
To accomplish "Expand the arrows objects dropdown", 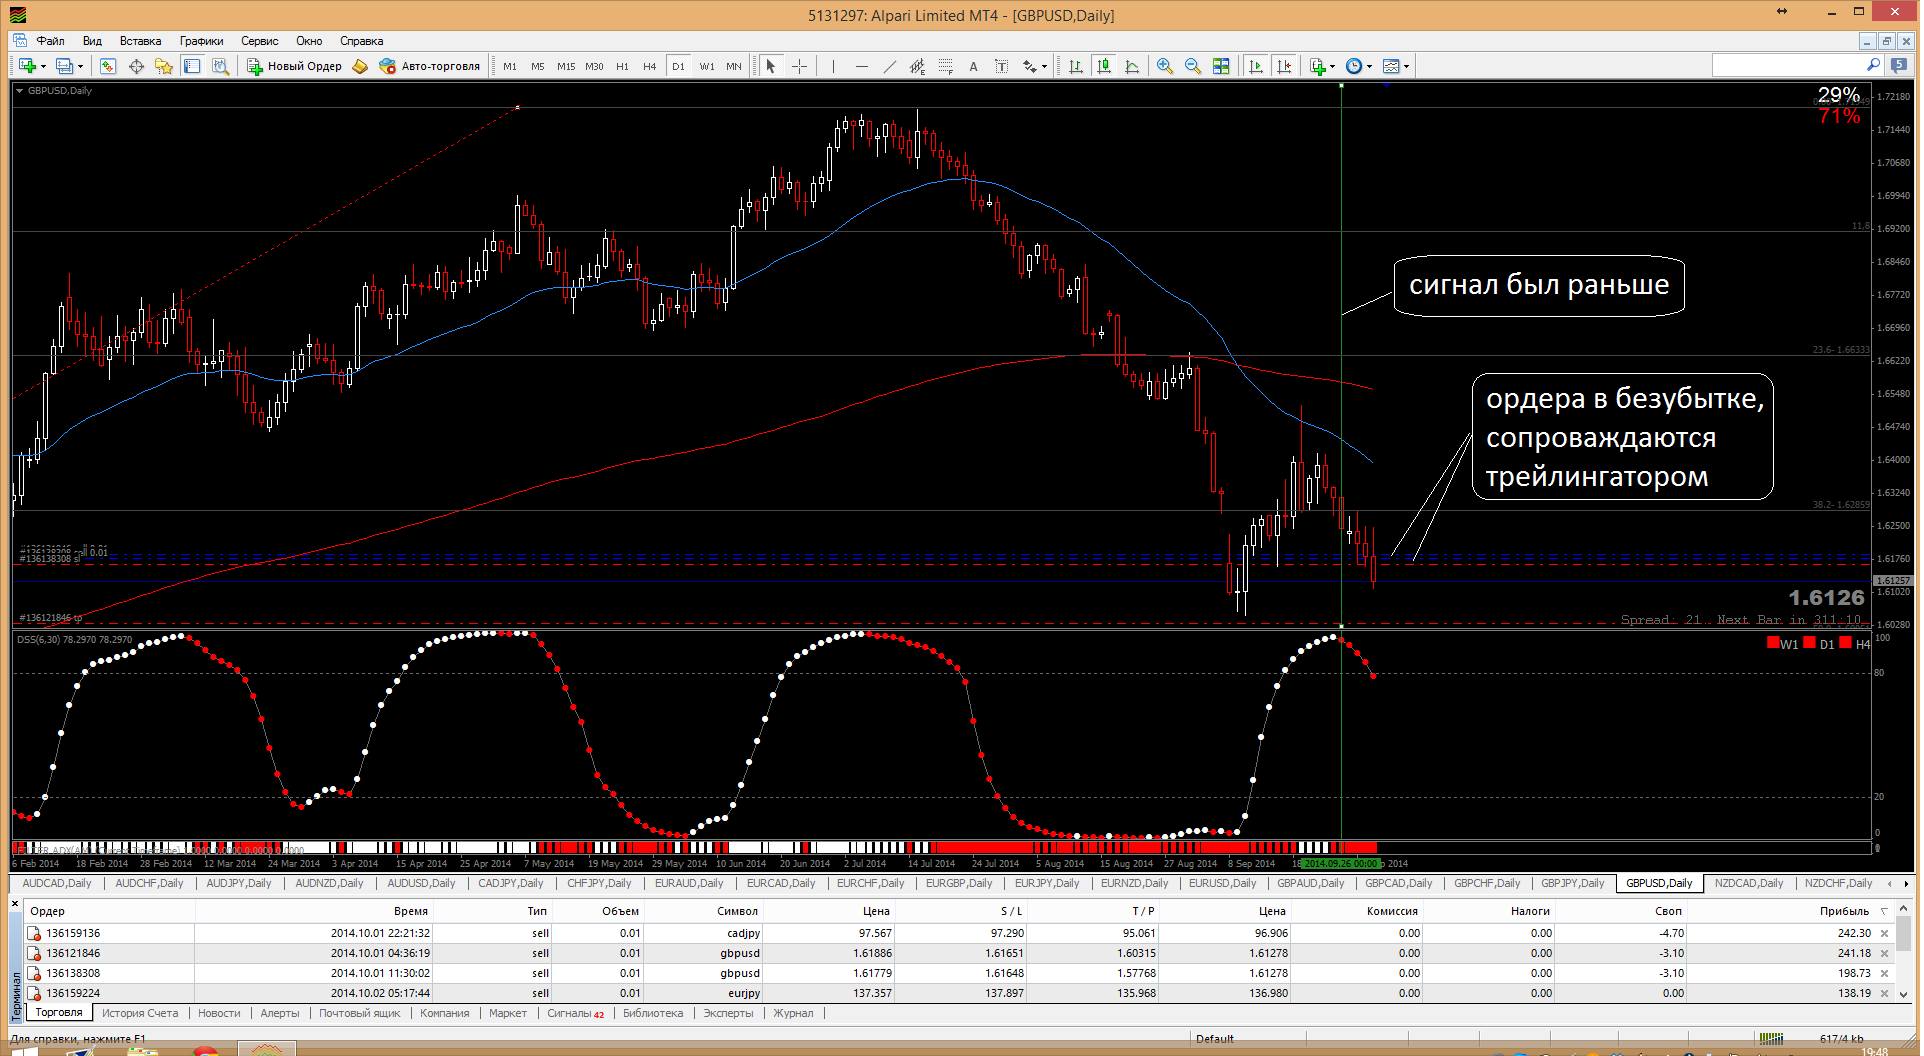I will [1045, 67].
